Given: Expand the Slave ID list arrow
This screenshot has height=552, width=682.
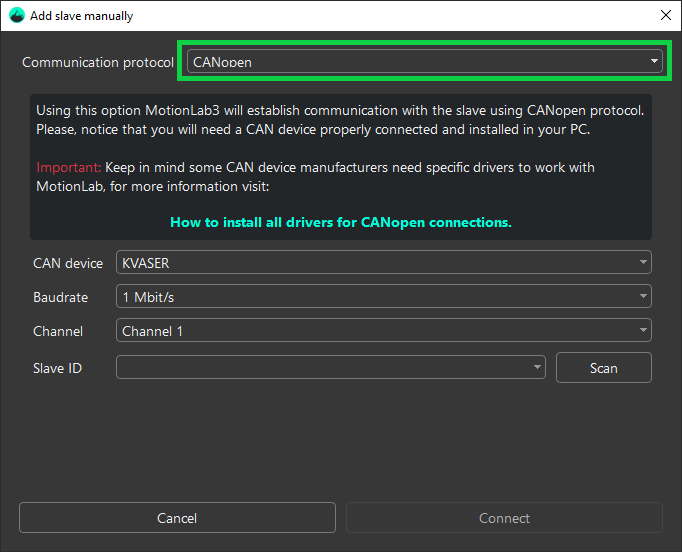Looking at the screenshot, I should 537,368.
